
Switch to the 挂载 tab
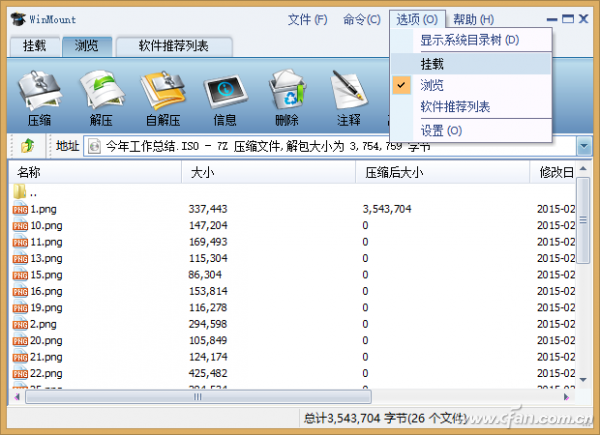(34, 47)
